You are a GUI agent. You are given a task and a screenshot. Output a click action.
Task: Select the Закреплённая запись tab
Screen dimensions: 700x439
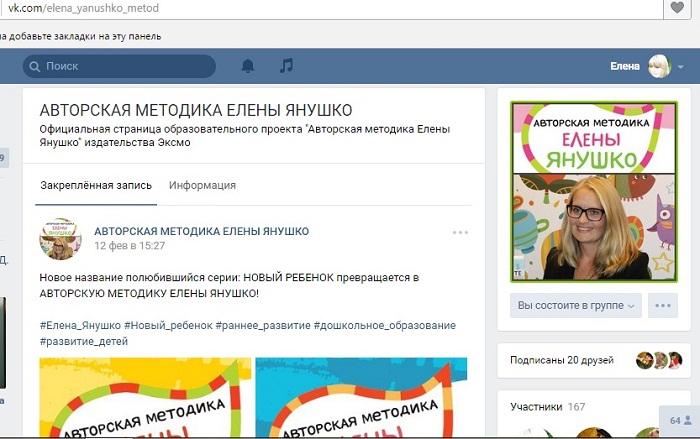click(x=96, y=185)
